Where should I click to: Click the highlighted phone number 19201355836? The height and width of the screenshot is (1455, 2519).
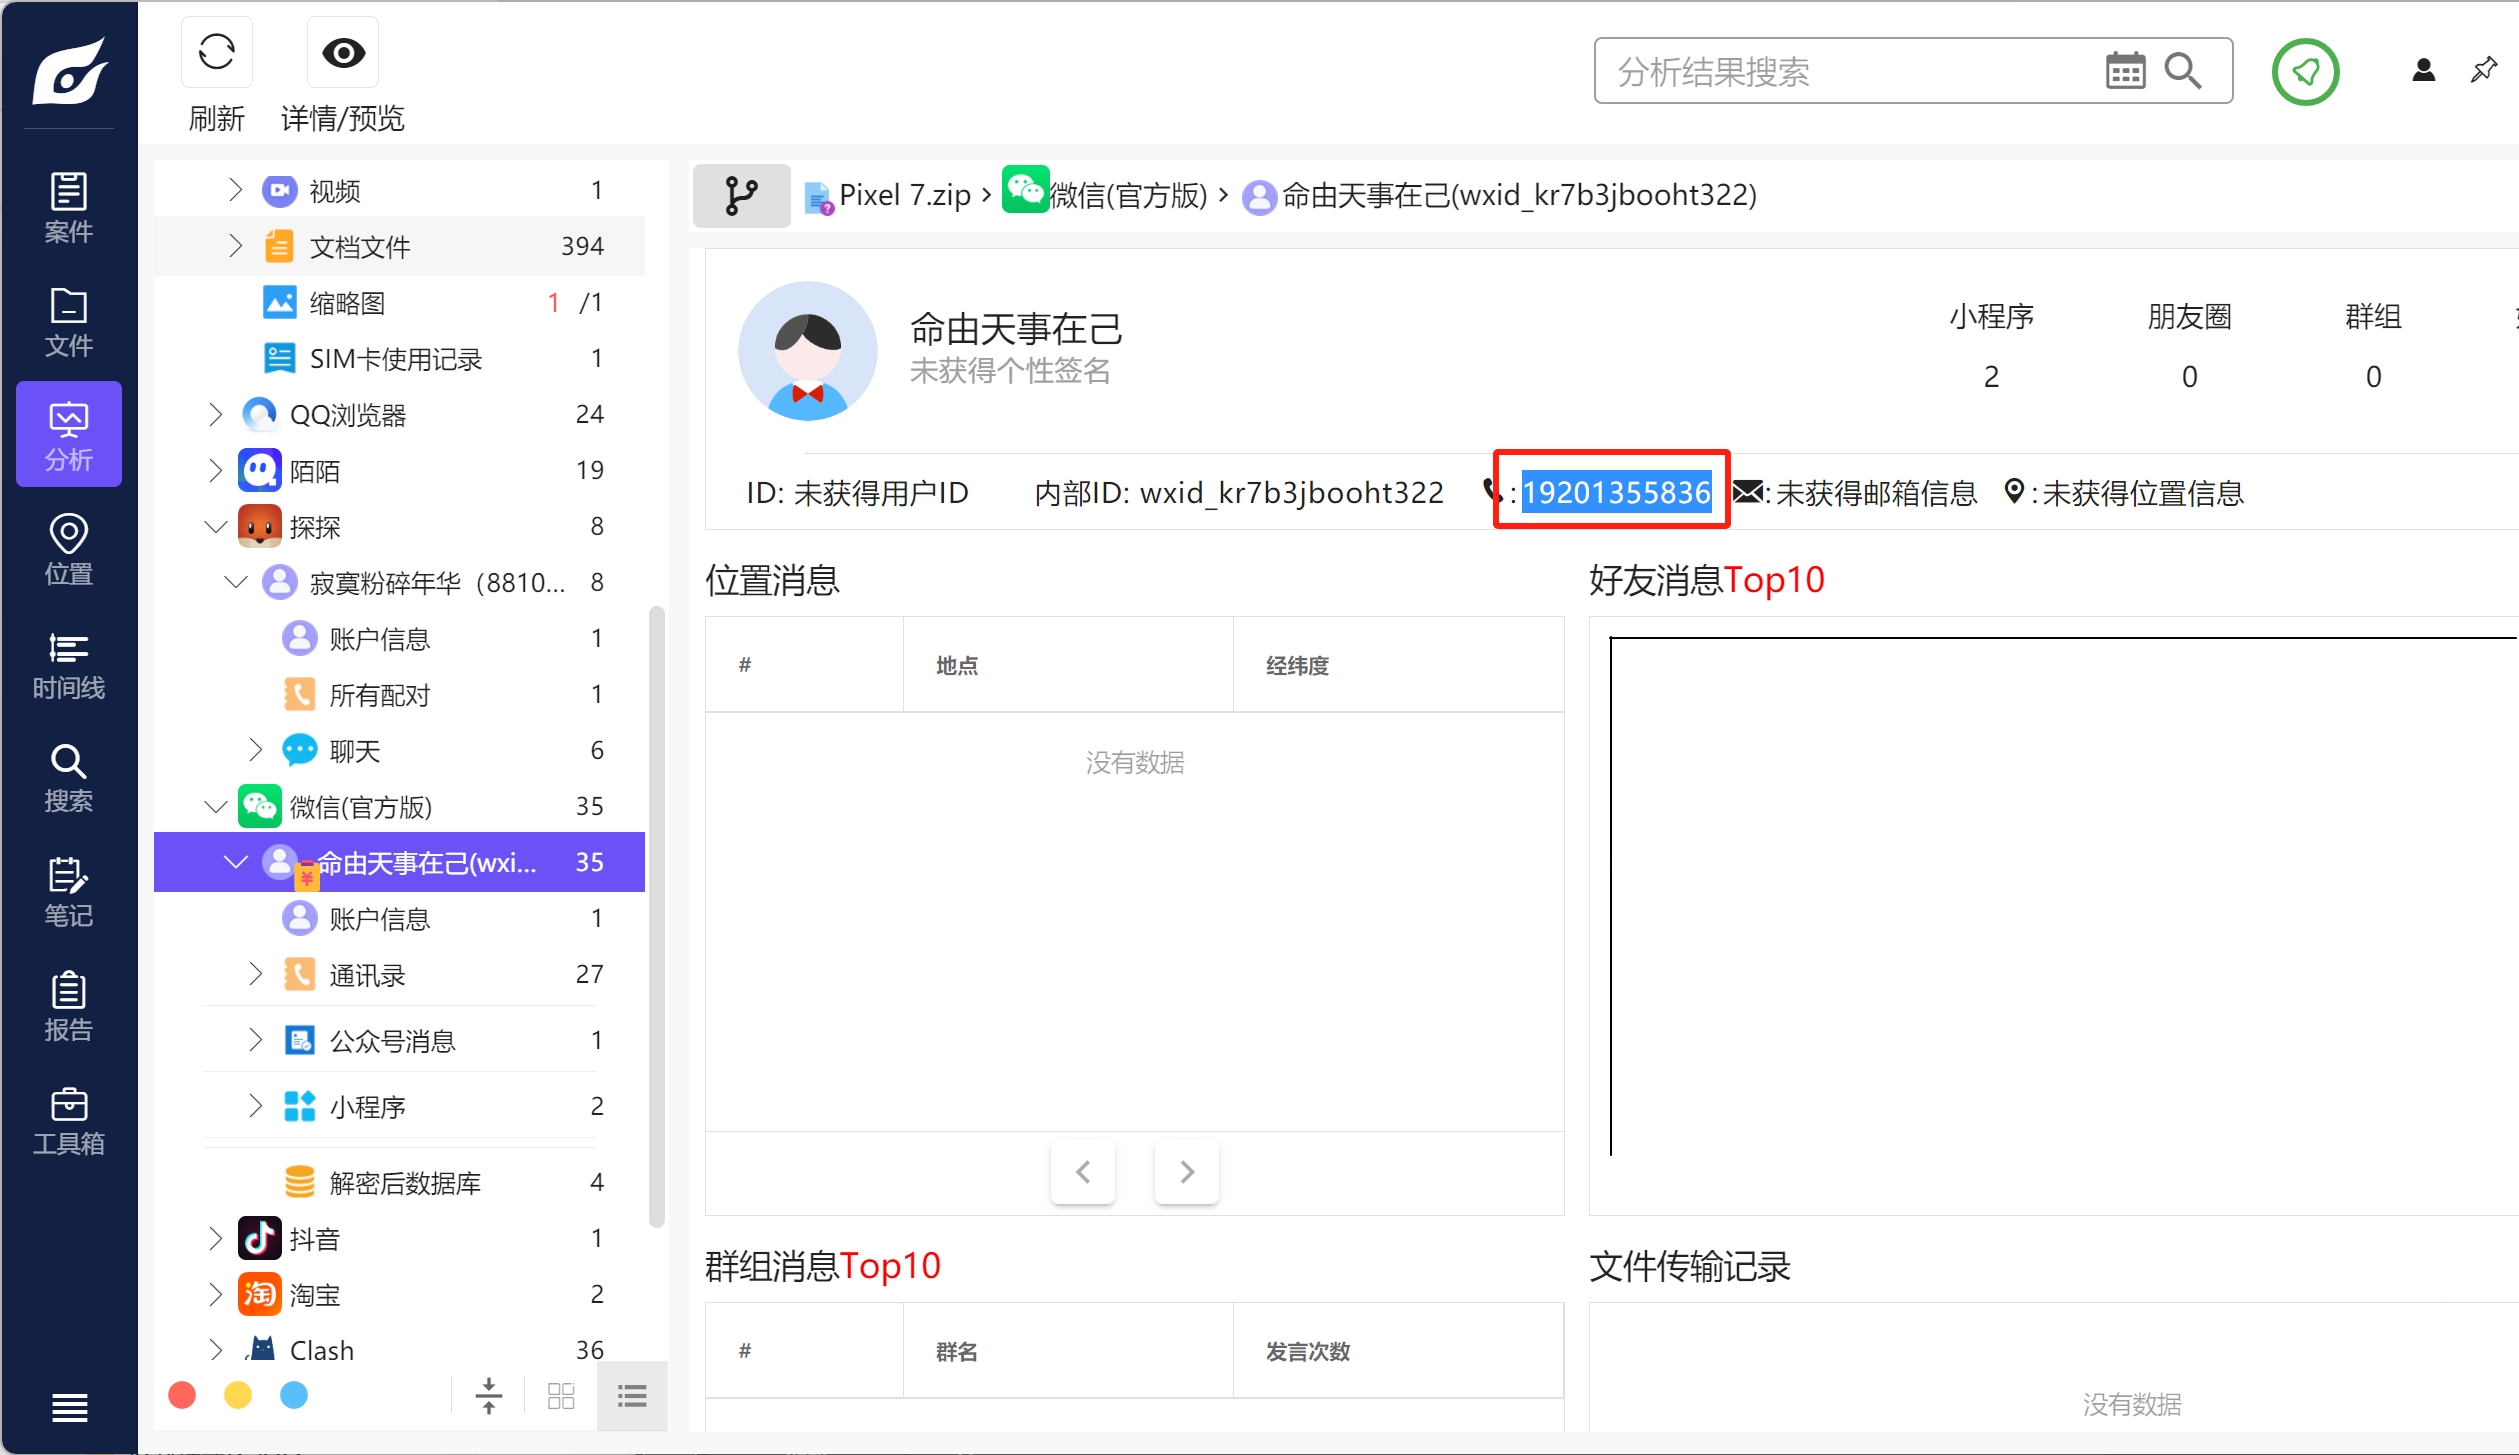click(1616, 492)
